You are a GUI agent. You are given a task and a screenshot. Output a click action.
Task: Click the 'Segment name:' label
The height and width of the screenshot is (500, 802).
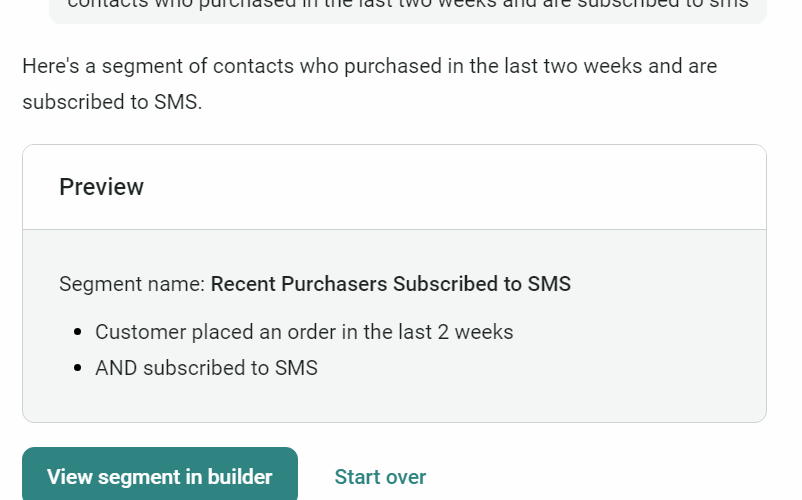[132, 284]
